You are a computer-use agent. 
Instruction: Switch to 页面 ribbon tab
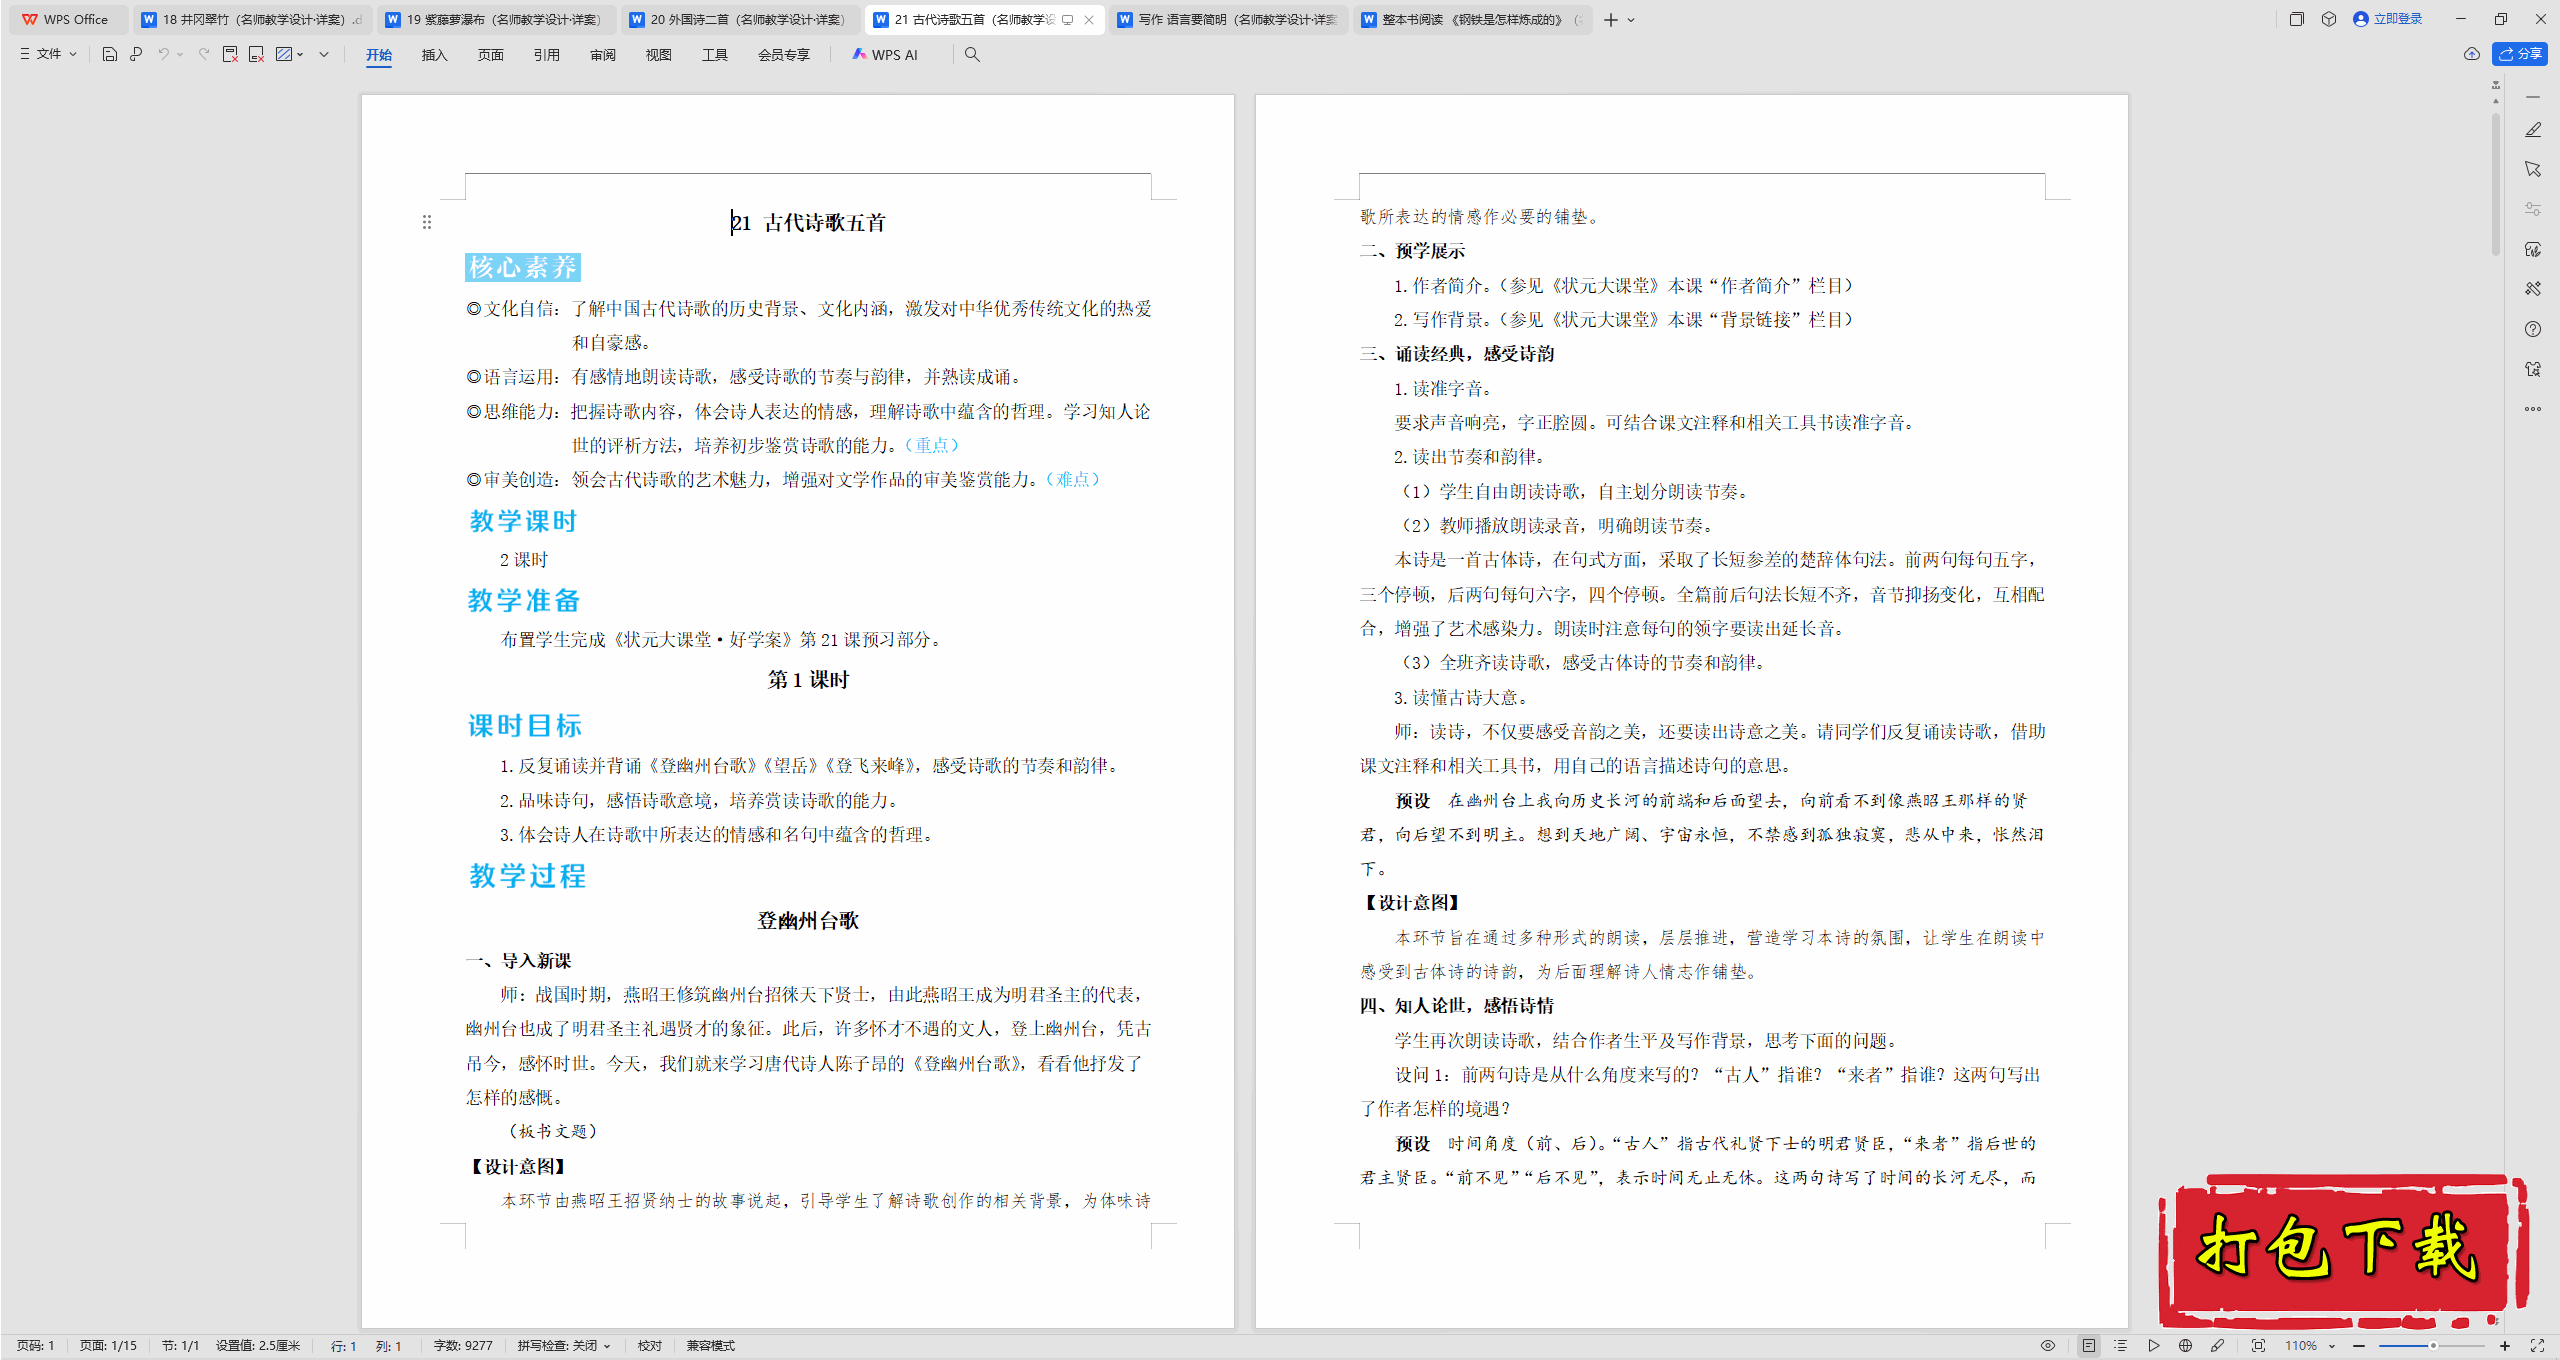[x=490, y=55]
